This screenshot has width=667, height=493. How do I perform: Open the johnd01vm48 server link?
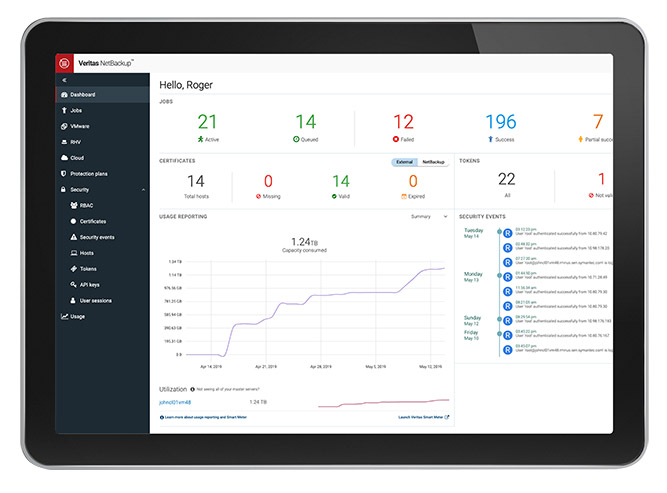pyautogui.click(x=178, y=401)
